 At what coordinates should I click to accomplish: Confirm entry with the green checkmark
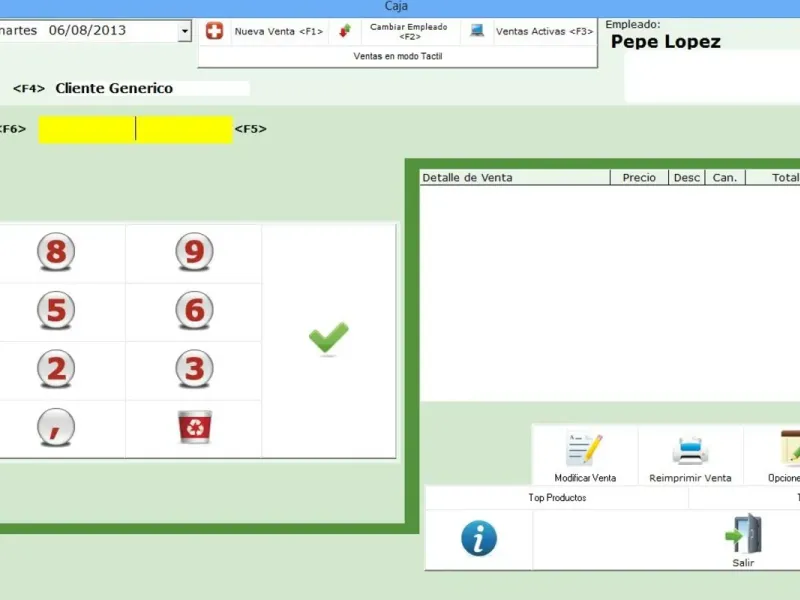click(329, 338)
